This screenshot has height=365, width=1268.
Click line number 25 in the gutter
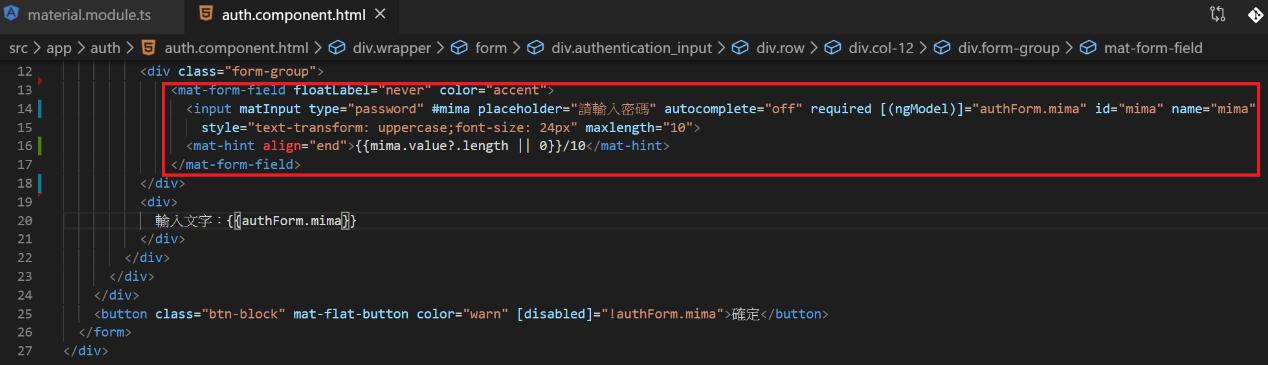(25, 314)
